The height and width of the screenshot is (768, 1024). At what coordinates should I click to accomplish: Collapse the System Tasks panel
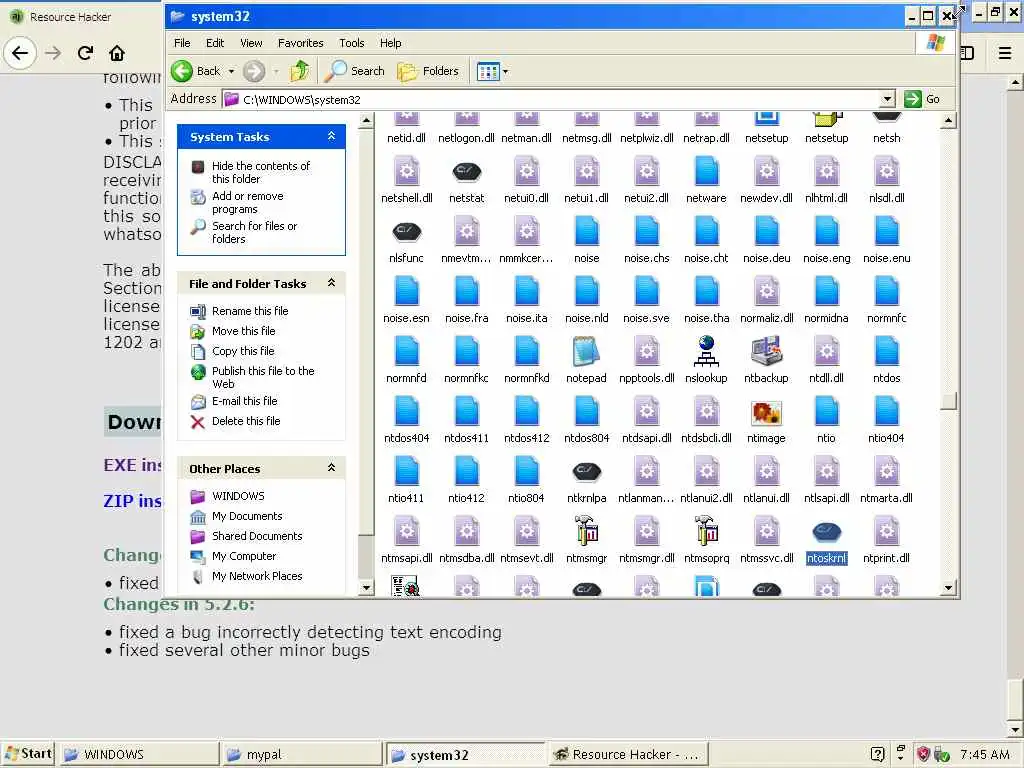click(331, 136)
